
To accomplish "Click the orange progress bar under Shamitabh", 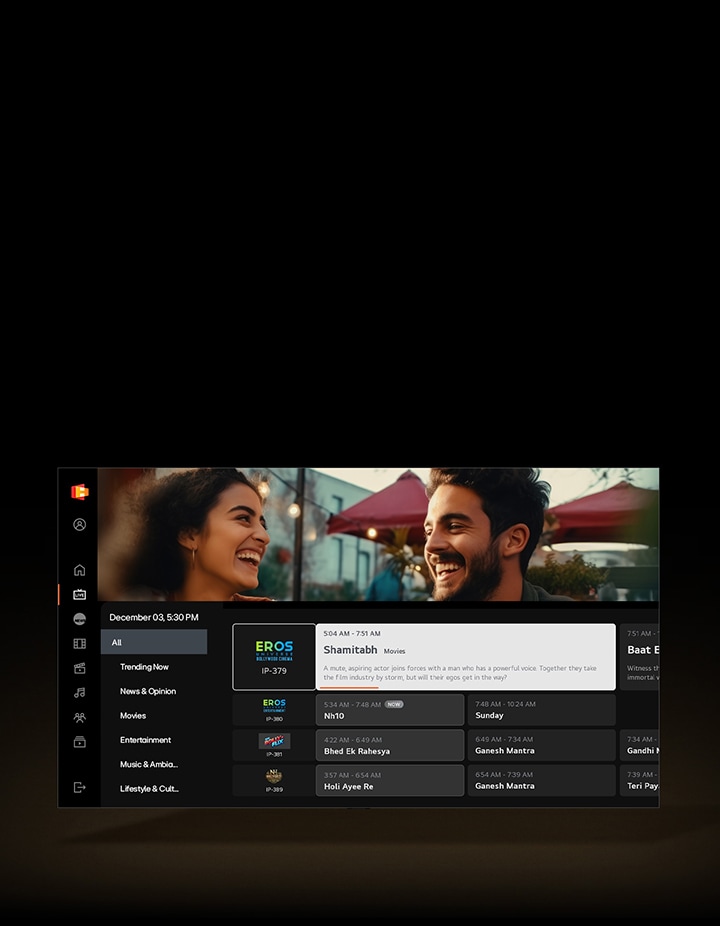I will (348, 688).
